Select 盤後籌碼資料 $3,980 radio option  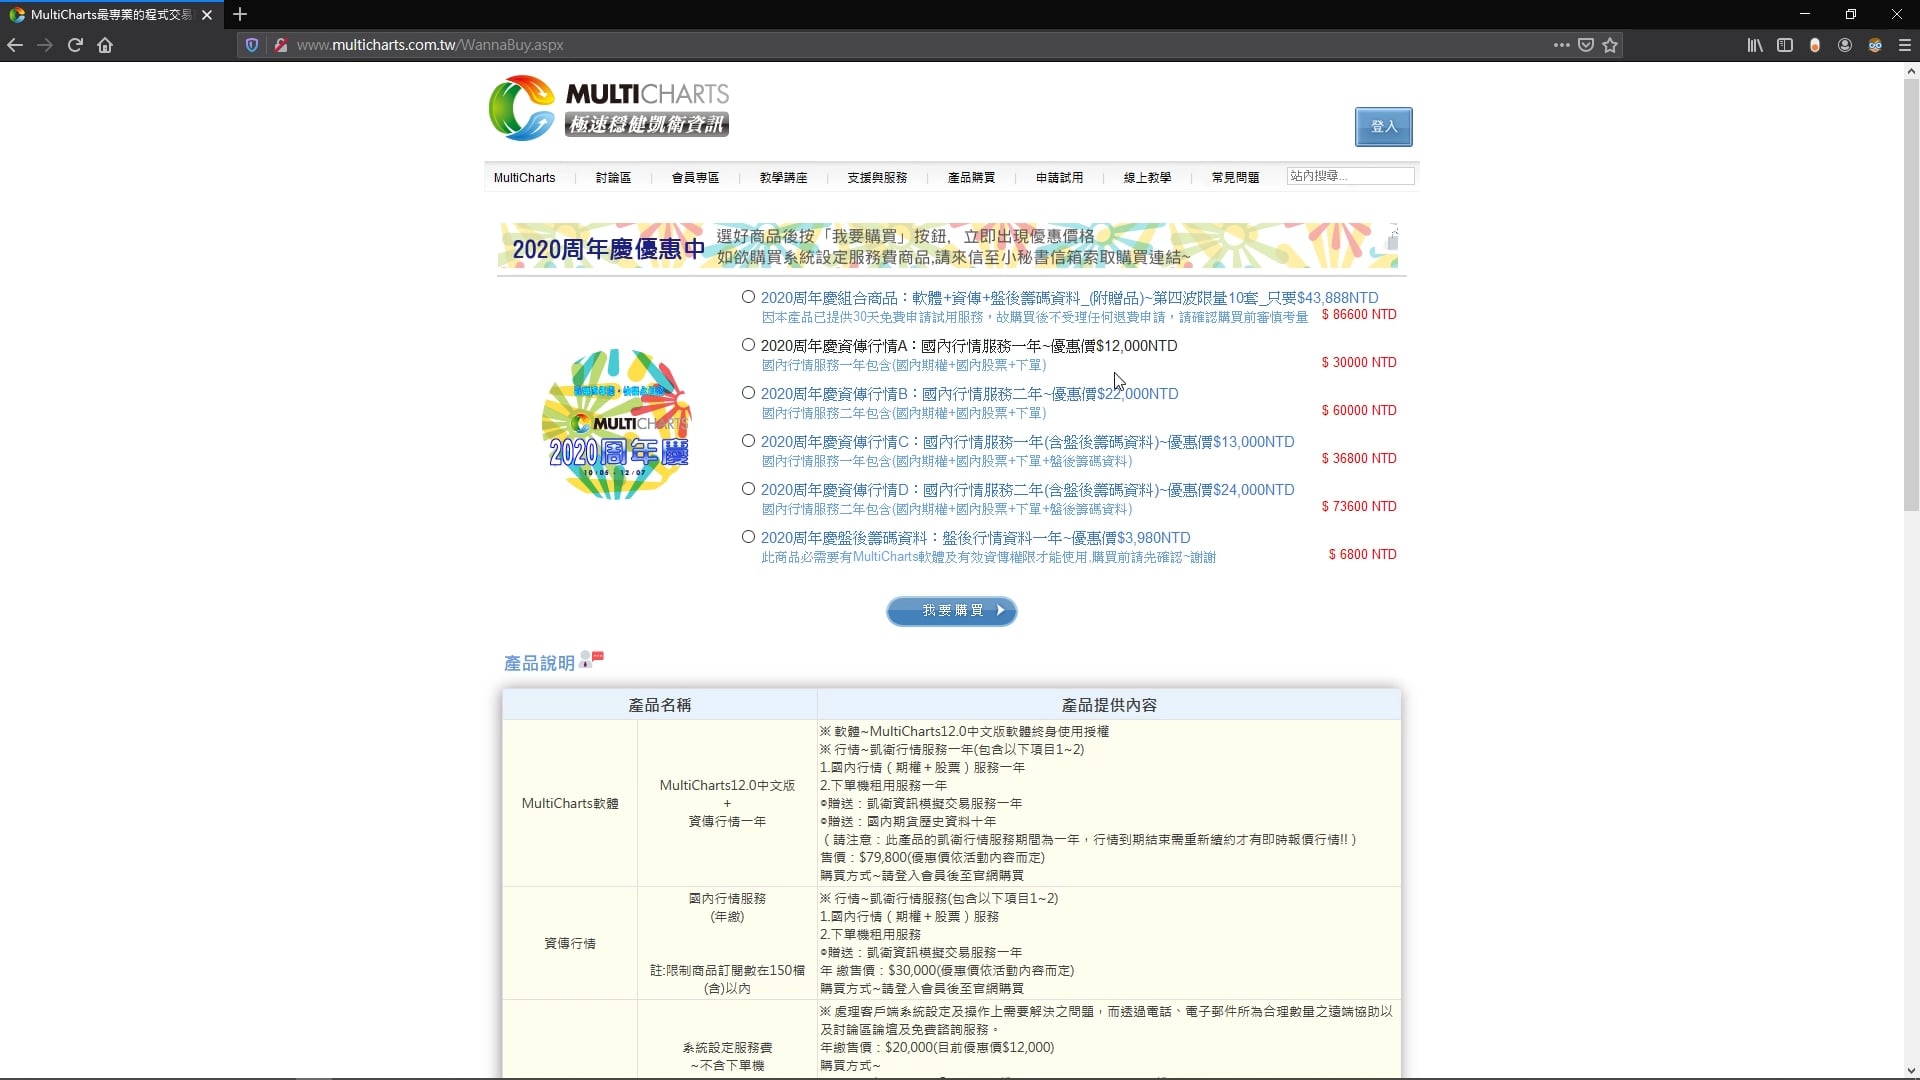748,537
